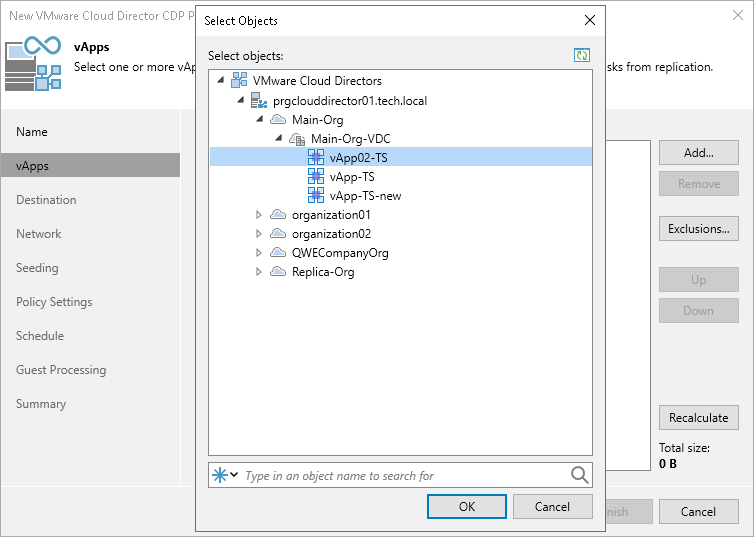Go to the Network wizard step
The width and height of the screenshot is (754, 537).
point(90,234)
